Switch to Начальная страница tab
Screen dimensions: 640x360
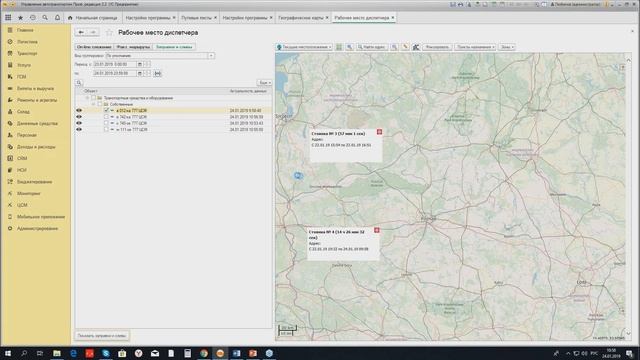(93, 18)
